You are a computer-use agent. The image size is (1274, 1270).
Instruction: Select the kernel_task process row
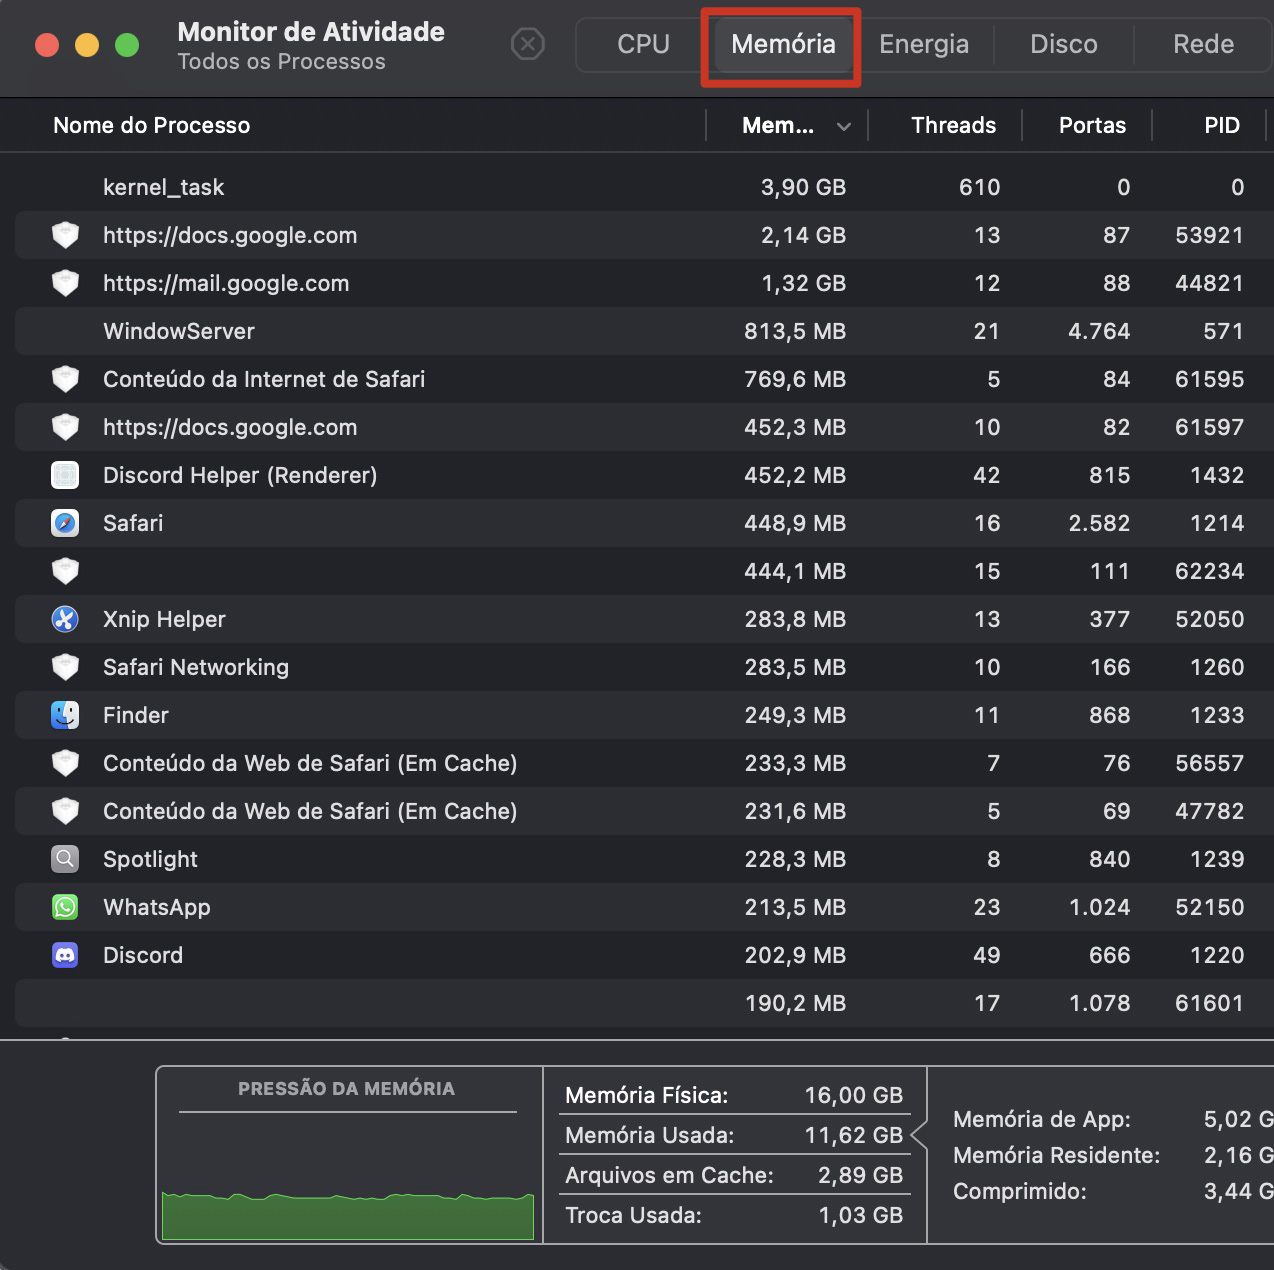point(400,187)
